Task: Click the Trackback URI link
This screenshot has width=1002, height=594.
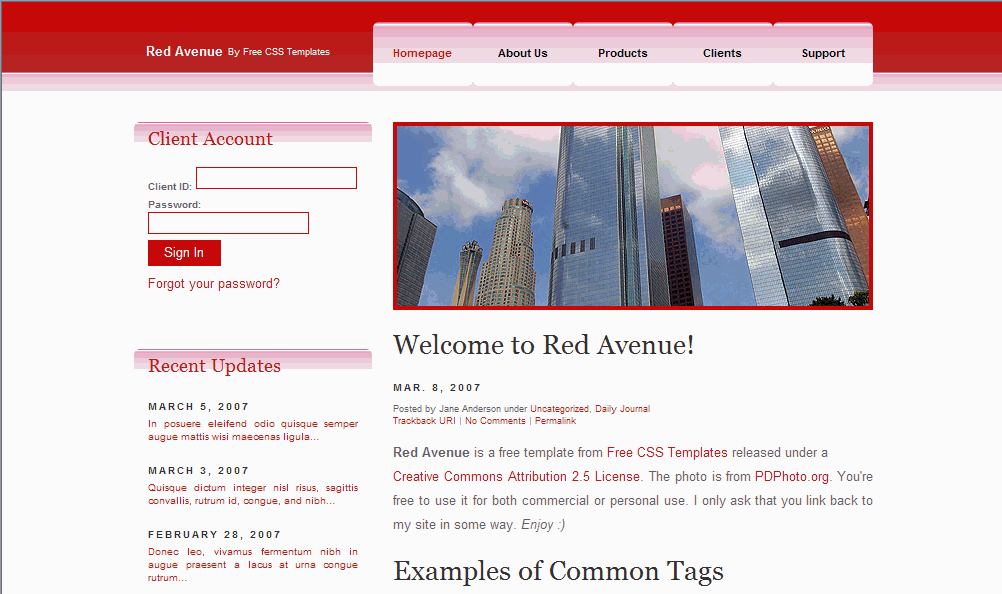Action: tap(424, 421)
